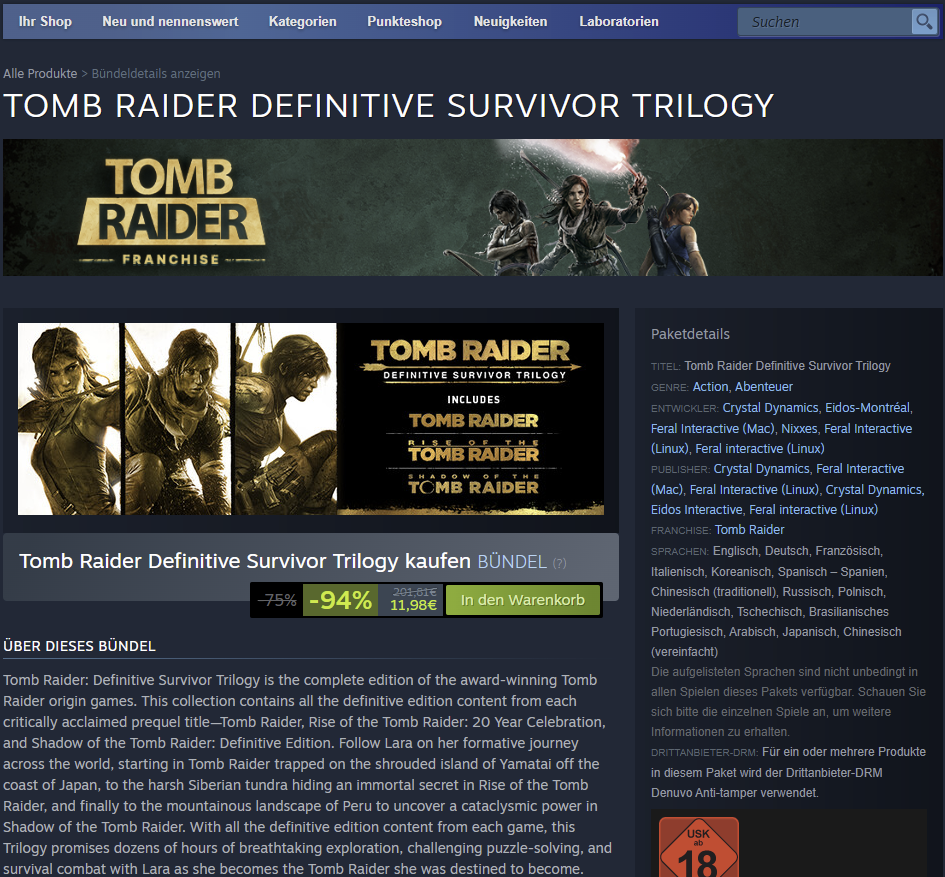Open the Ihr Shop menu
The height and width of the screenshot is (877, 945).
(45, 22)
